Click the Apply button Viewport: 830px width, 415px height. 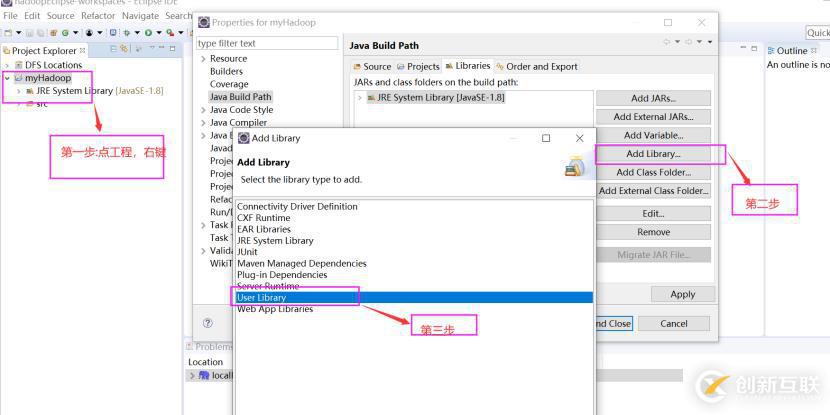click(x=683, y=294)
